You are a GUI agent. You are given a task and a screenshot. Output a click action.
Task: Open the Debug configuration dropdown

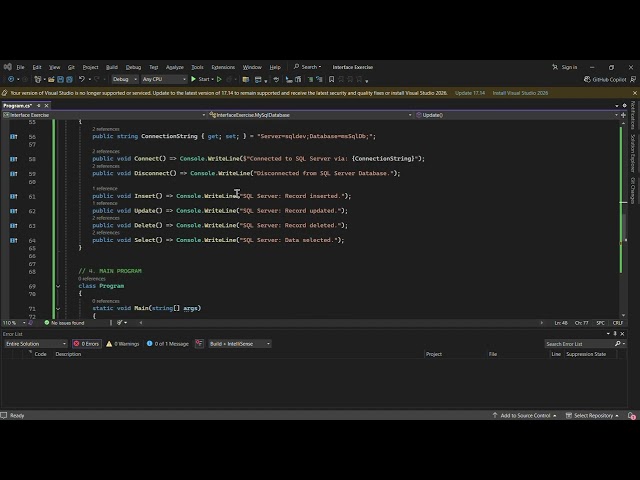[x=124, y=79]
